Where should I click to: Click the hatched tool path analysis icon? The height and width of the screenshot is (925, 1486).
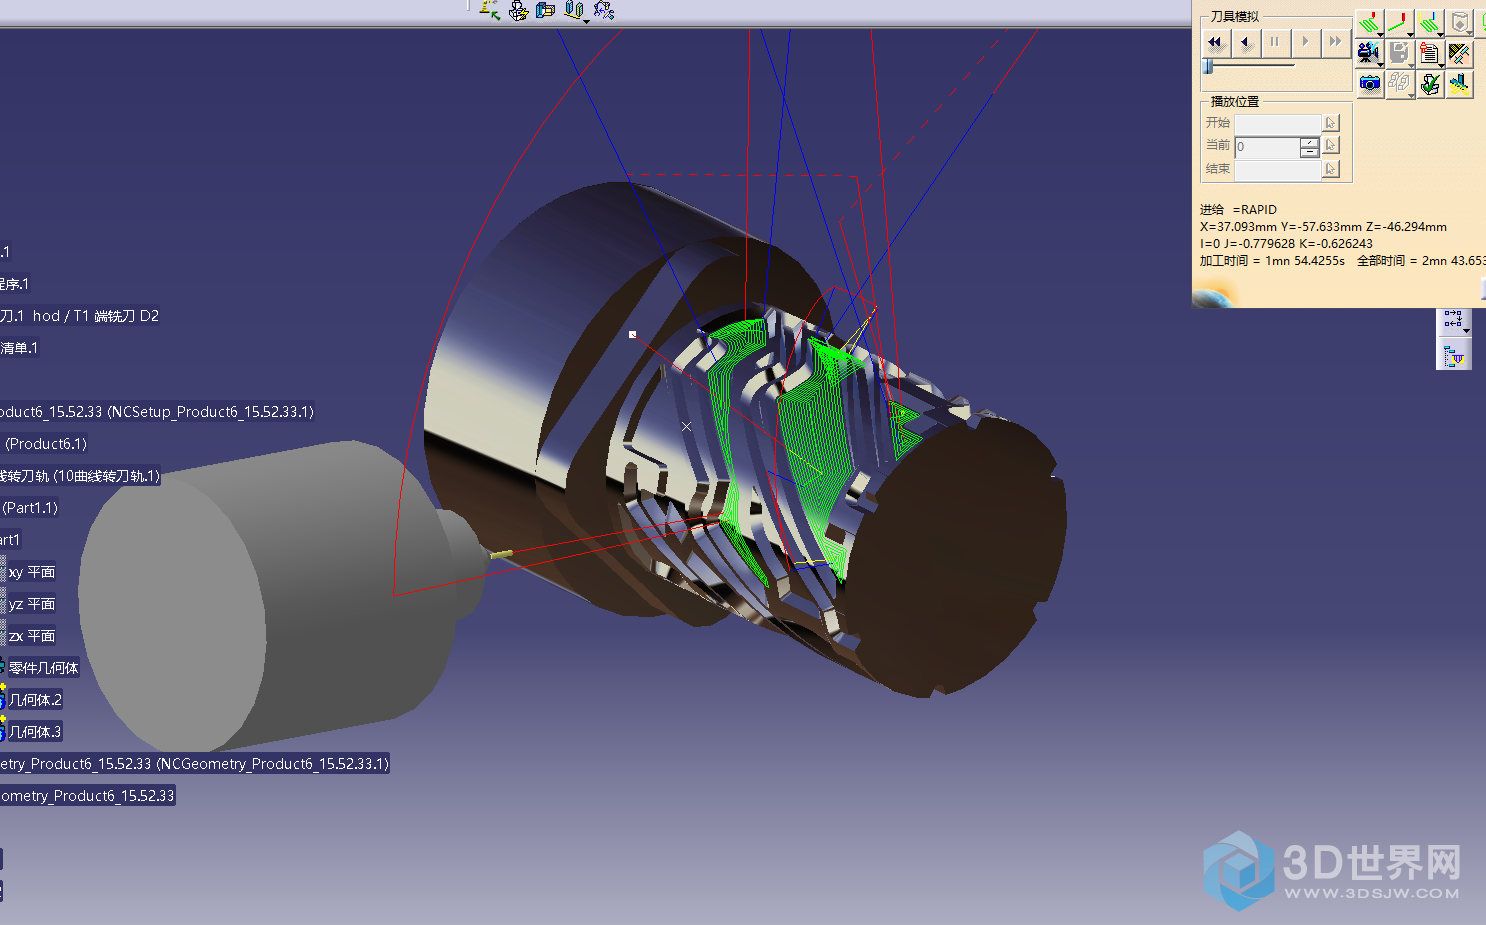(x=1460, y=53)
